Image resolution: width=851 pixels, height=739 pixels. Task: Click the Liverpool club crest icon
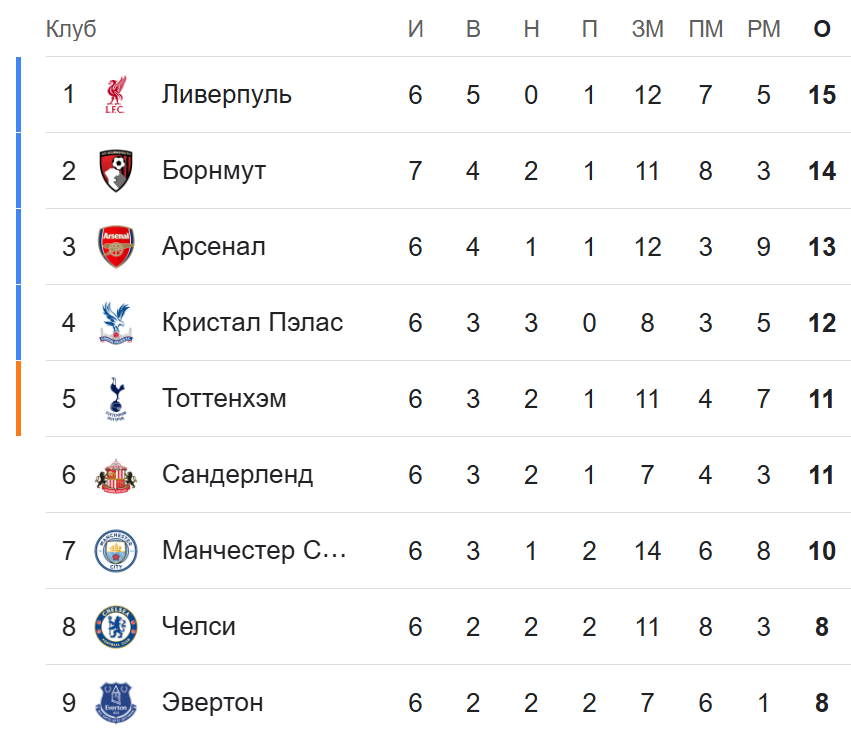(115, 95)
